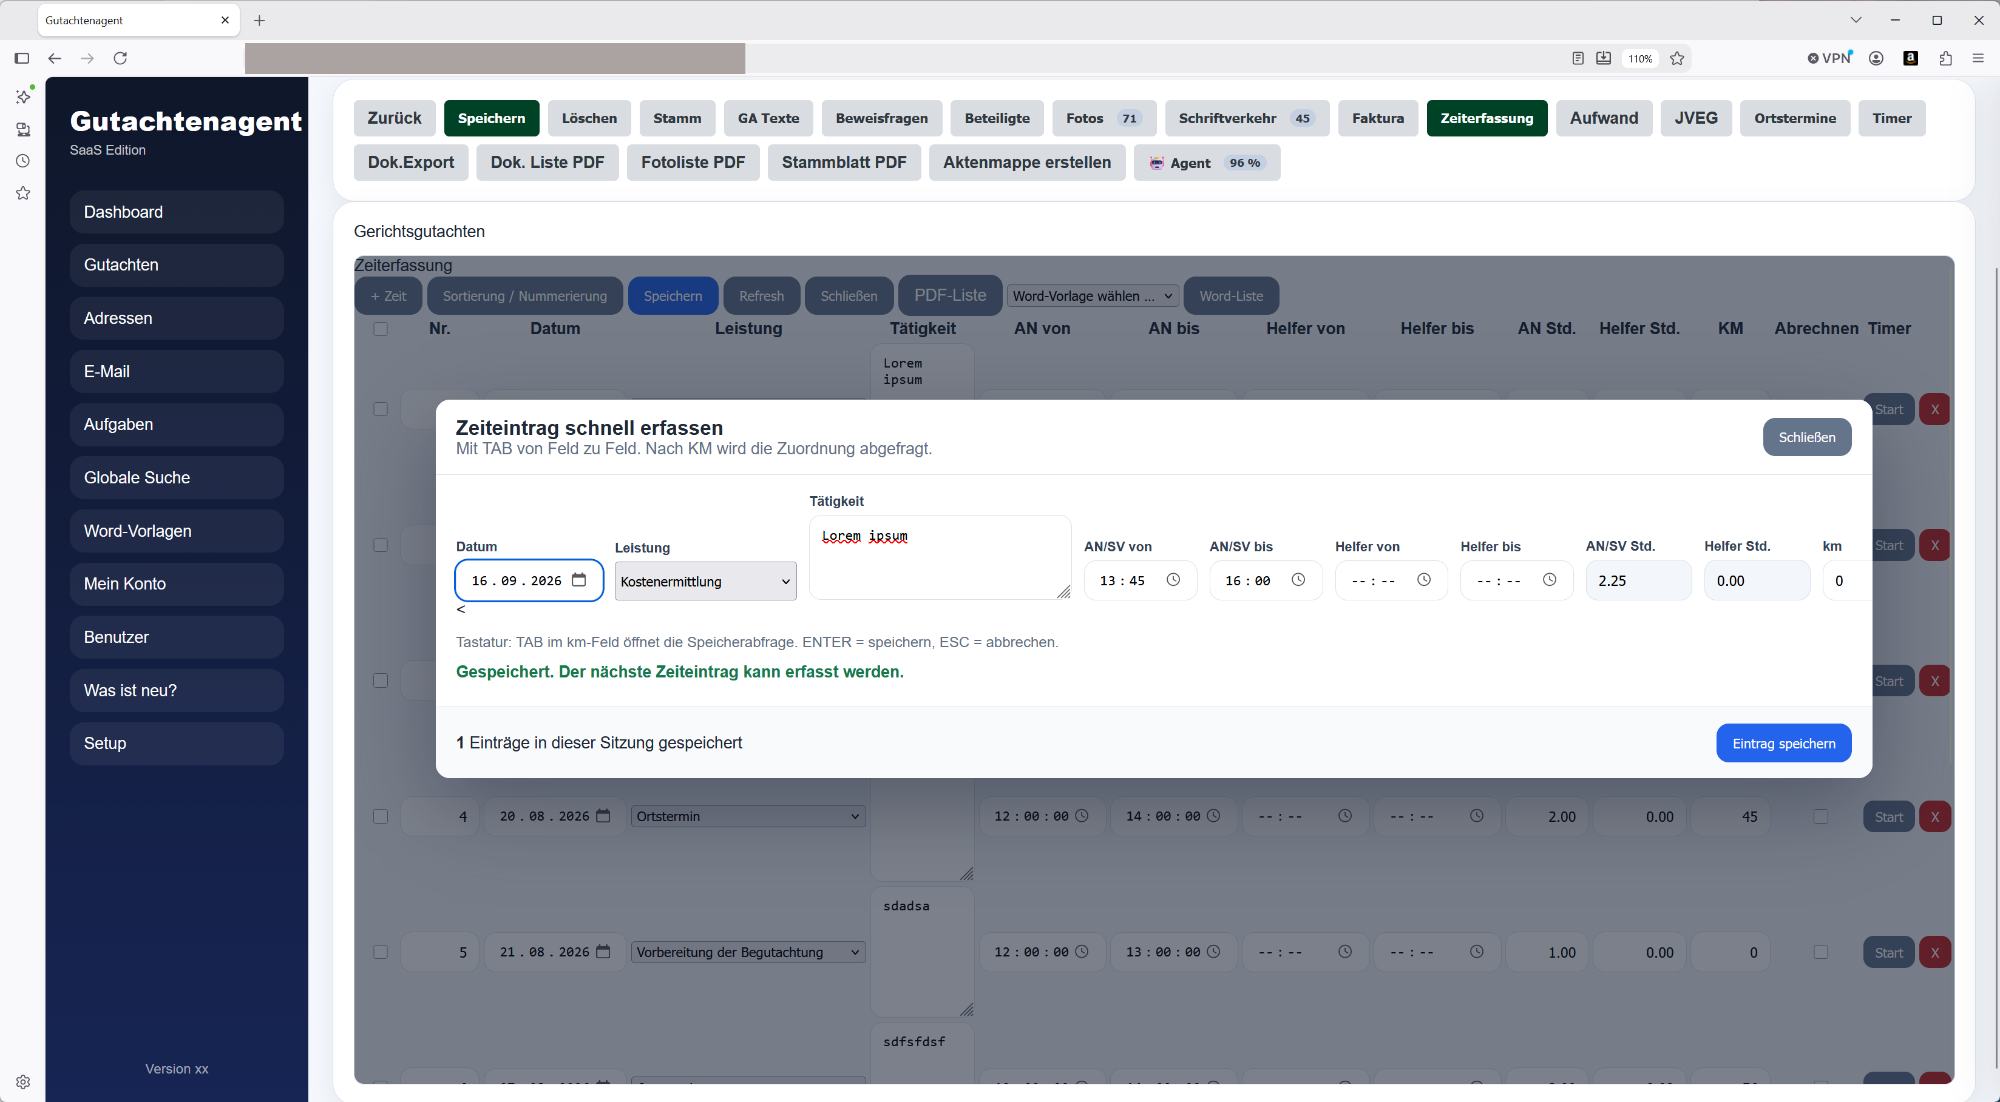The width and height of the screenshot is (2000, 1102).
Task: Bookmark this page with the star icon
Action: point(1677,58)
